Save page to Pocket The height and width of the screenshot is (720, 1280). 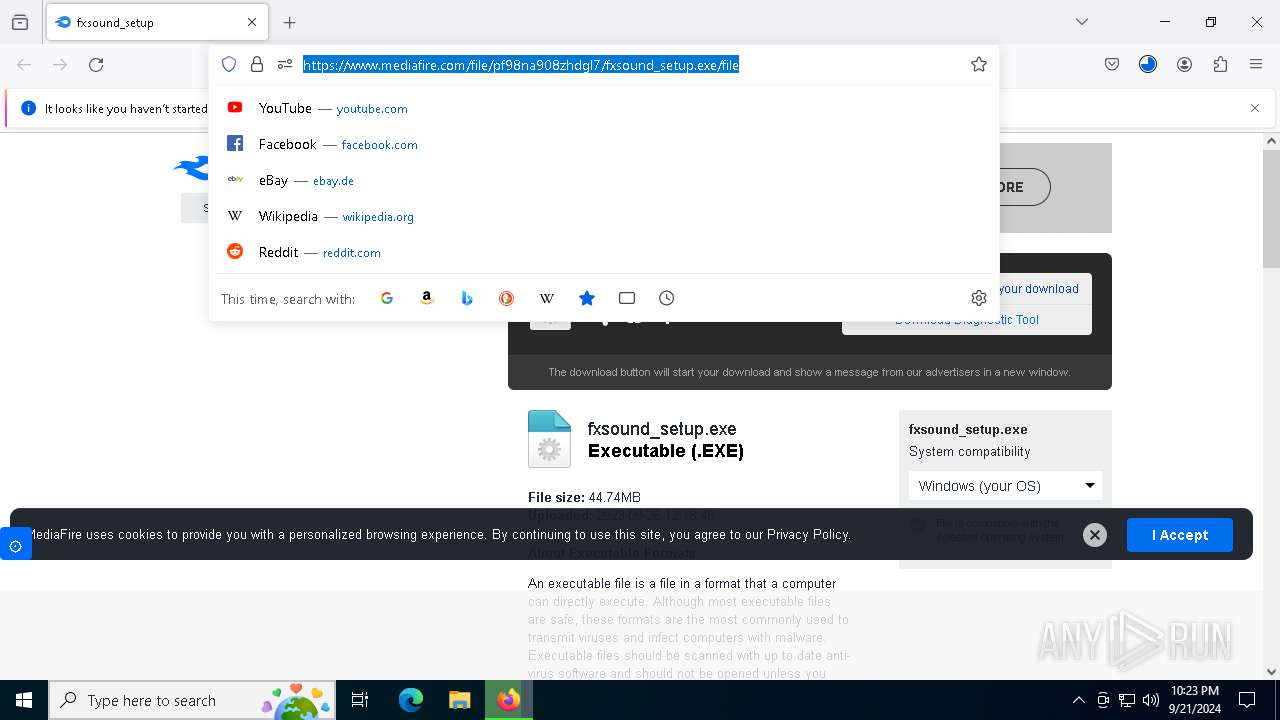tap(1112, 64)
